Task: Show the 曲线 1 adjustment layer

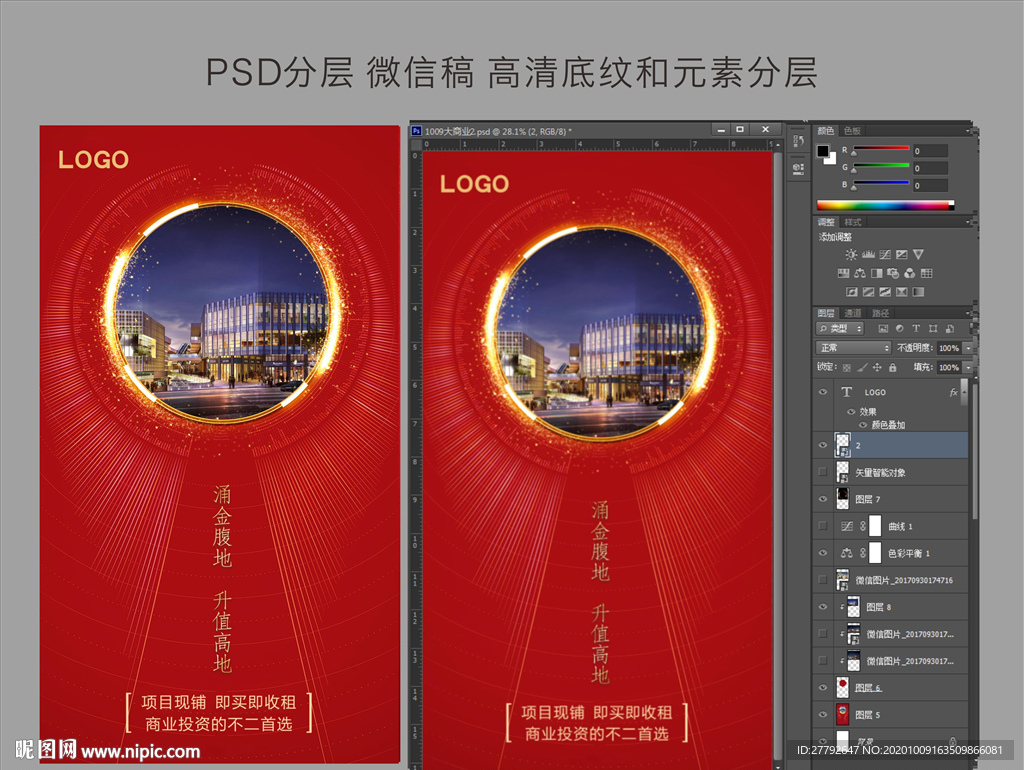Action: pos(823,526)
